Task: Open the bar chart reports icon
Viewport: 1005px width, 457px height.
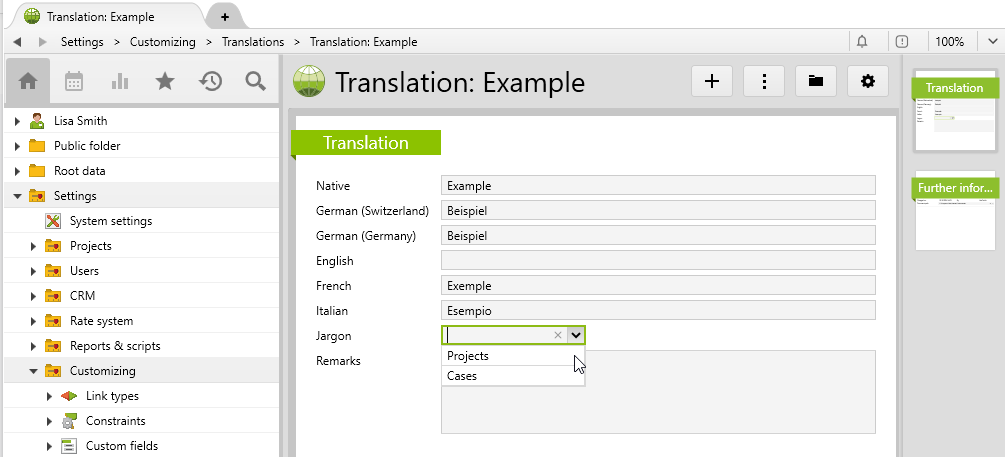Action: point(120,81)
